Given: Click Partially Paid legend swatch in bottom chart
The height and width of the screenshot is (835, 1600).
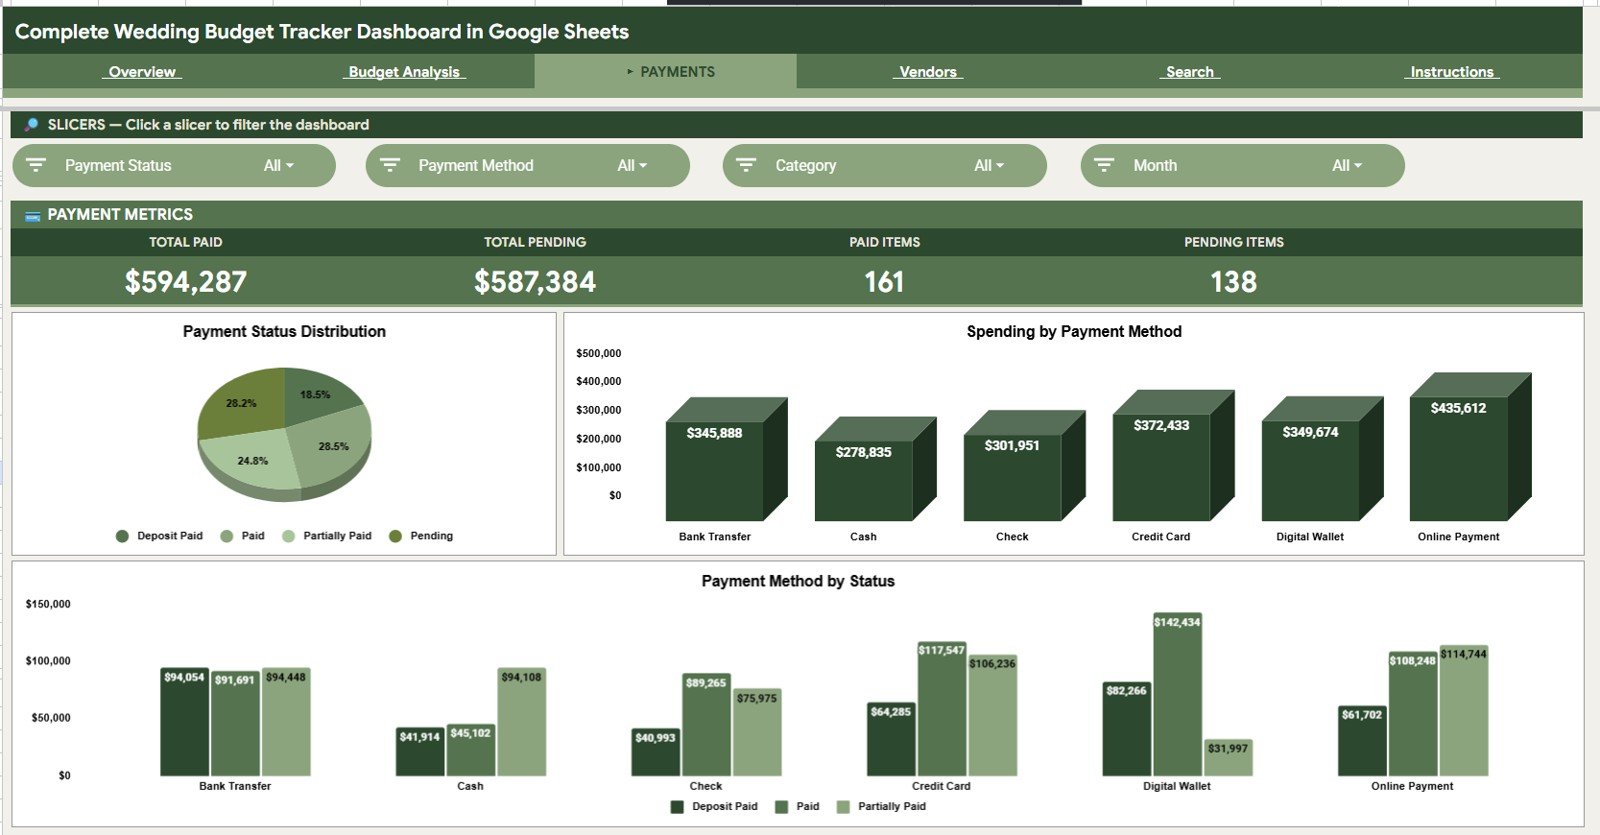Looking at the screenshot, I should (x=843, y=807).
